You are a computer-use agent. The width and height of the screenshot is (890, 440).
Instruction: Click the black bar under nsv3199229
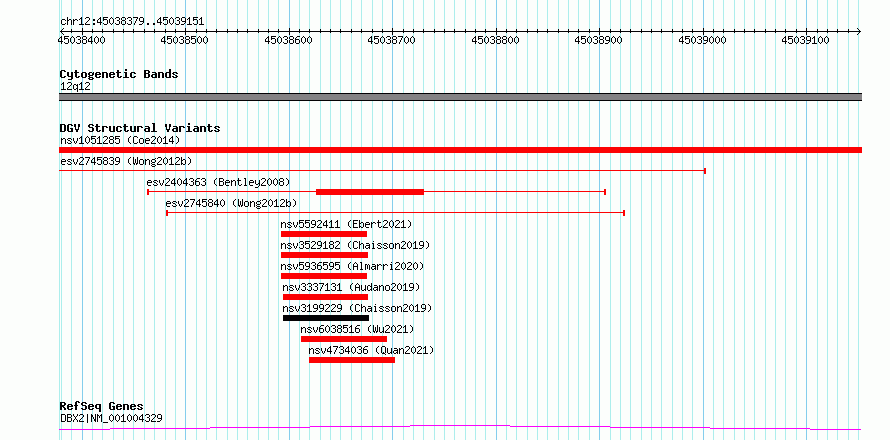pos(326,318)
